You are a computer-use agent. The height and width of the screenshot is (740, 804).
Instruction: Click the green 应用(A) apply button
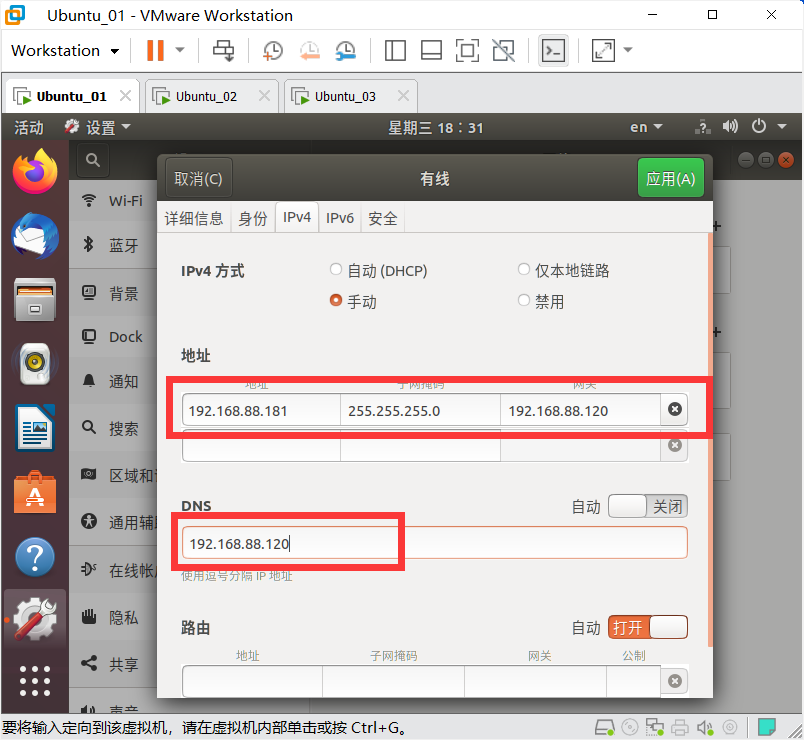[670, 178]
